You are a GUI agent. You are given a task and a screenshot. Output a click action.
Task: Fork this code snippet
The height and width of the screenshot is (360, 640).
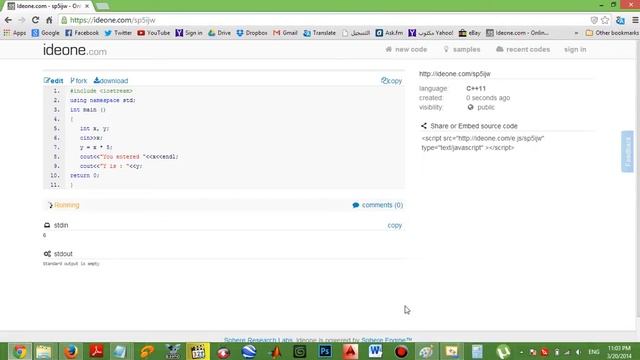78,81
